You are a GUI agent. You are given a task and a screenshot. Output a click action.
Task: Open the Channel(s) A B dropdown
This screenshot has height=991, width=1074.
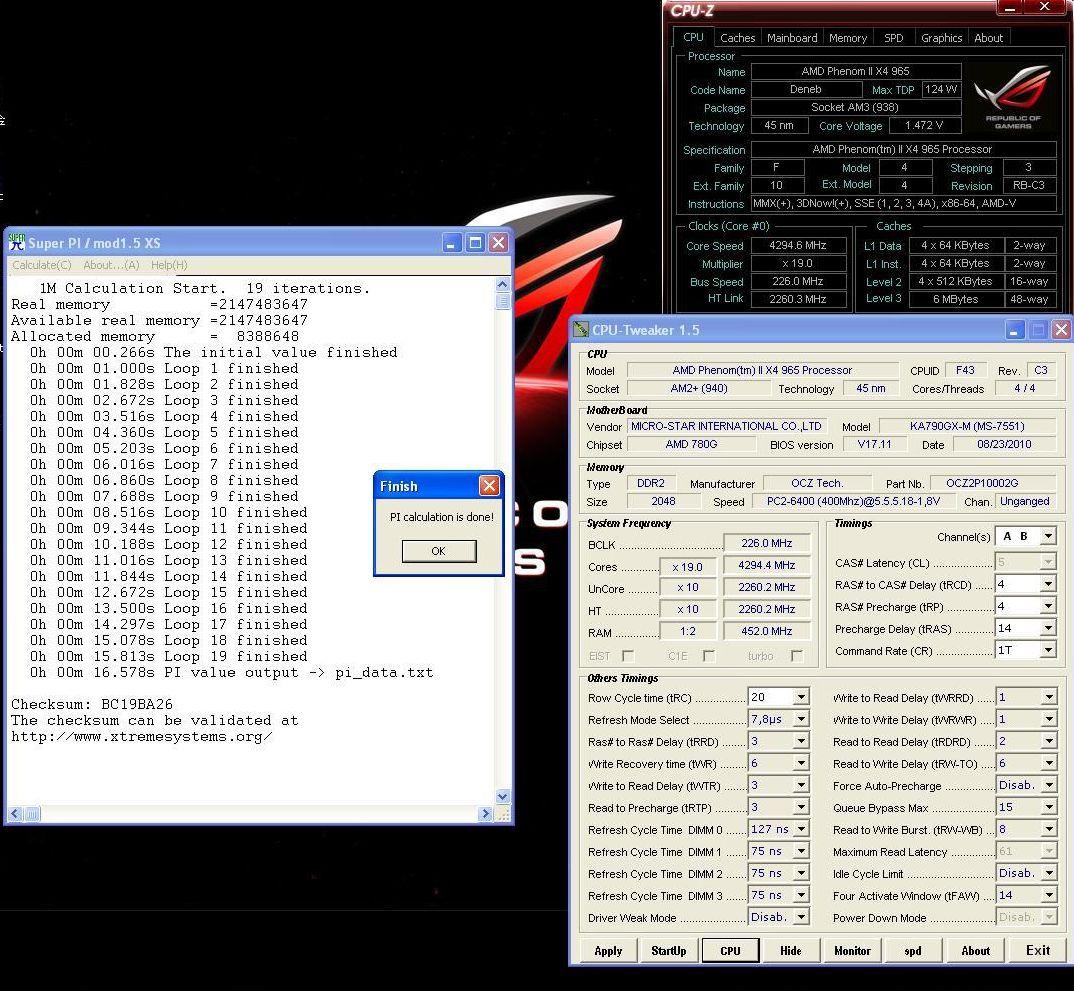point(1048,536)
